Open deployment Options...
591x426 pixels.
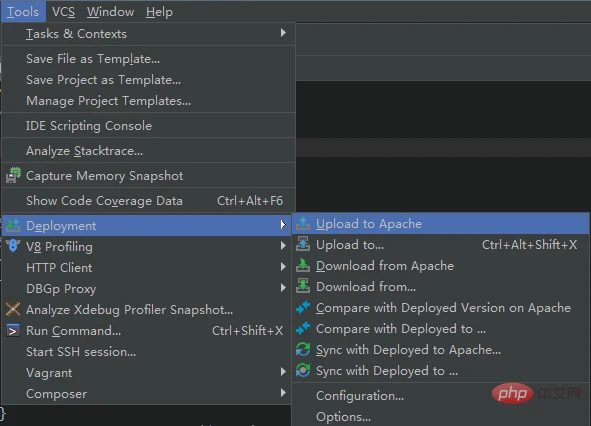point(441,417)
